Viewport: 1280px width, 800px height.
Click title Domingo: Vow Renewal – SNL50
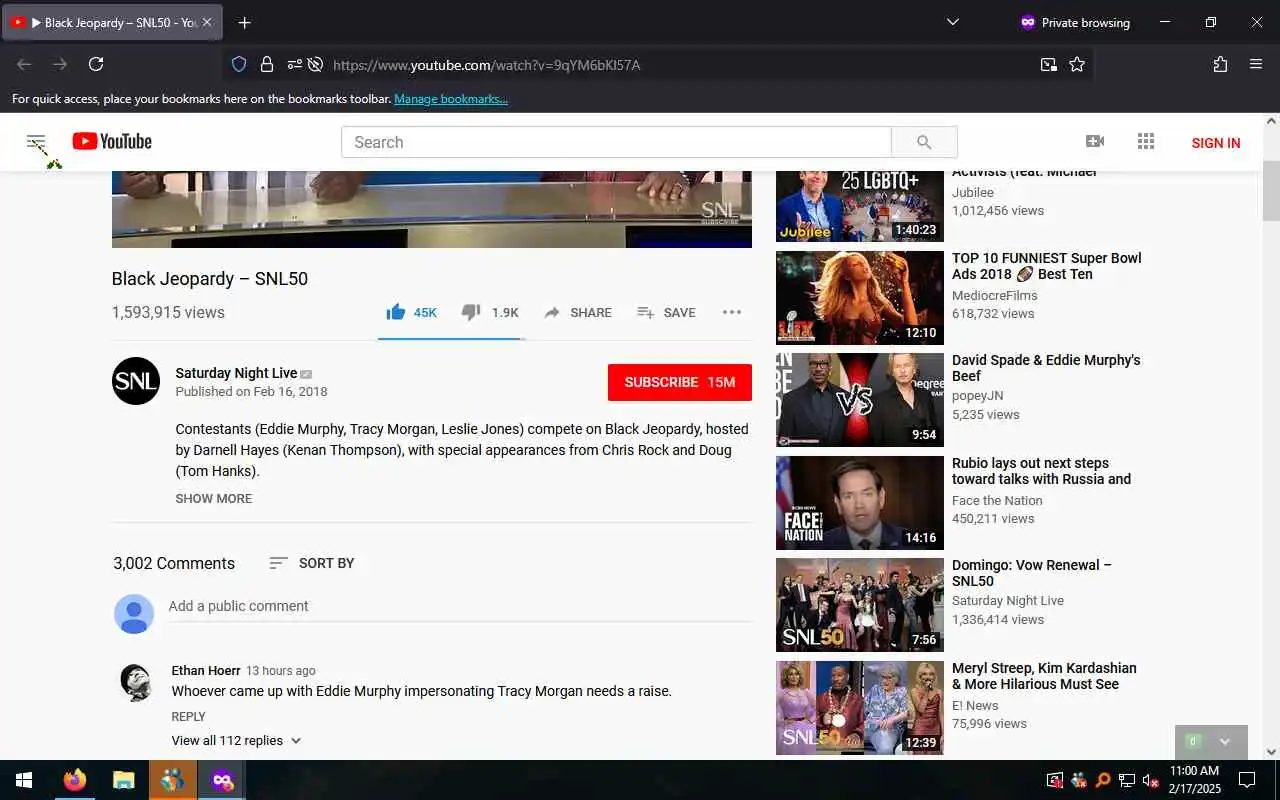click(1032, 573)
